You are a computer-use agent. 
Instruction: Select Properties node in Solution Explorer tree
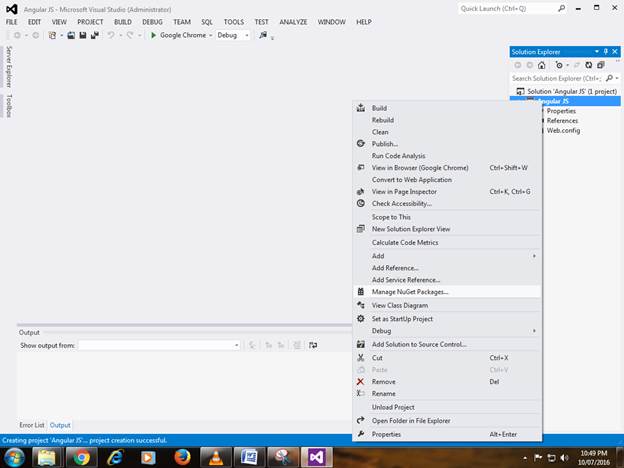click(561, 111)
